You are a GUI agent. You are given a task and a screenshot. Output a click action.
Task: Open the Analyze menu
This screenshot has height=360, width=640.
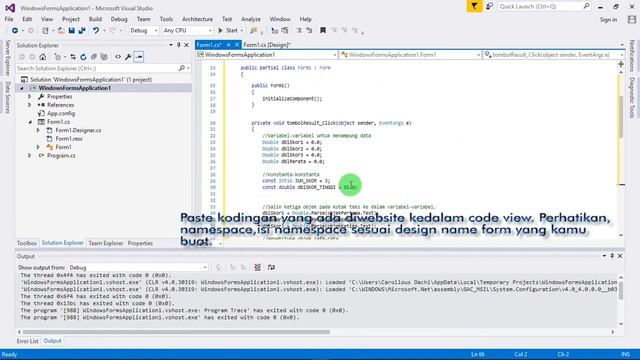pos(251,19)
